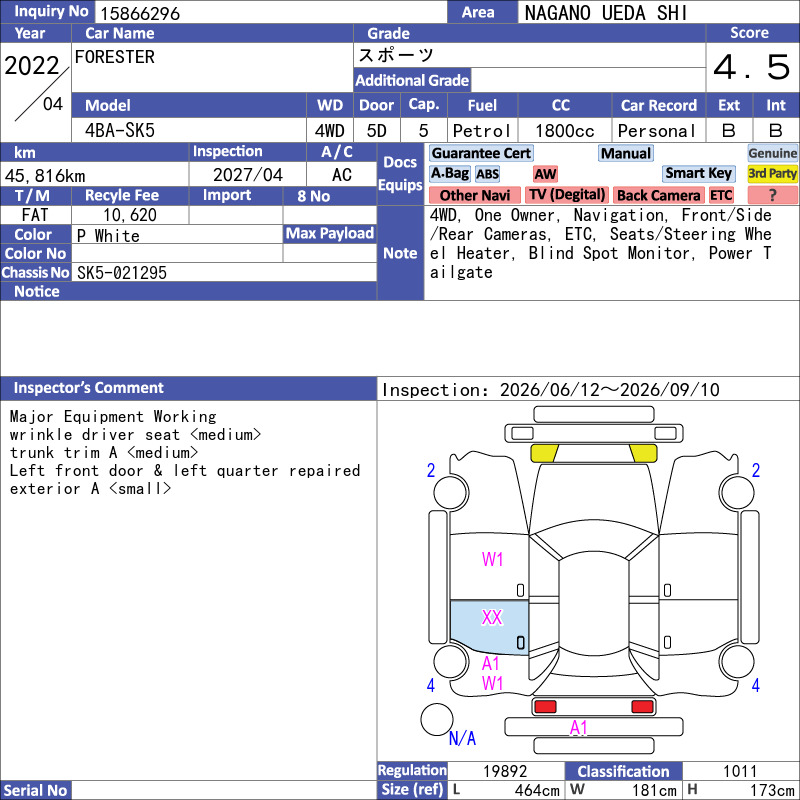The image size is (800, 800).
Task: Click the color value P White
Action: (108, 236)
